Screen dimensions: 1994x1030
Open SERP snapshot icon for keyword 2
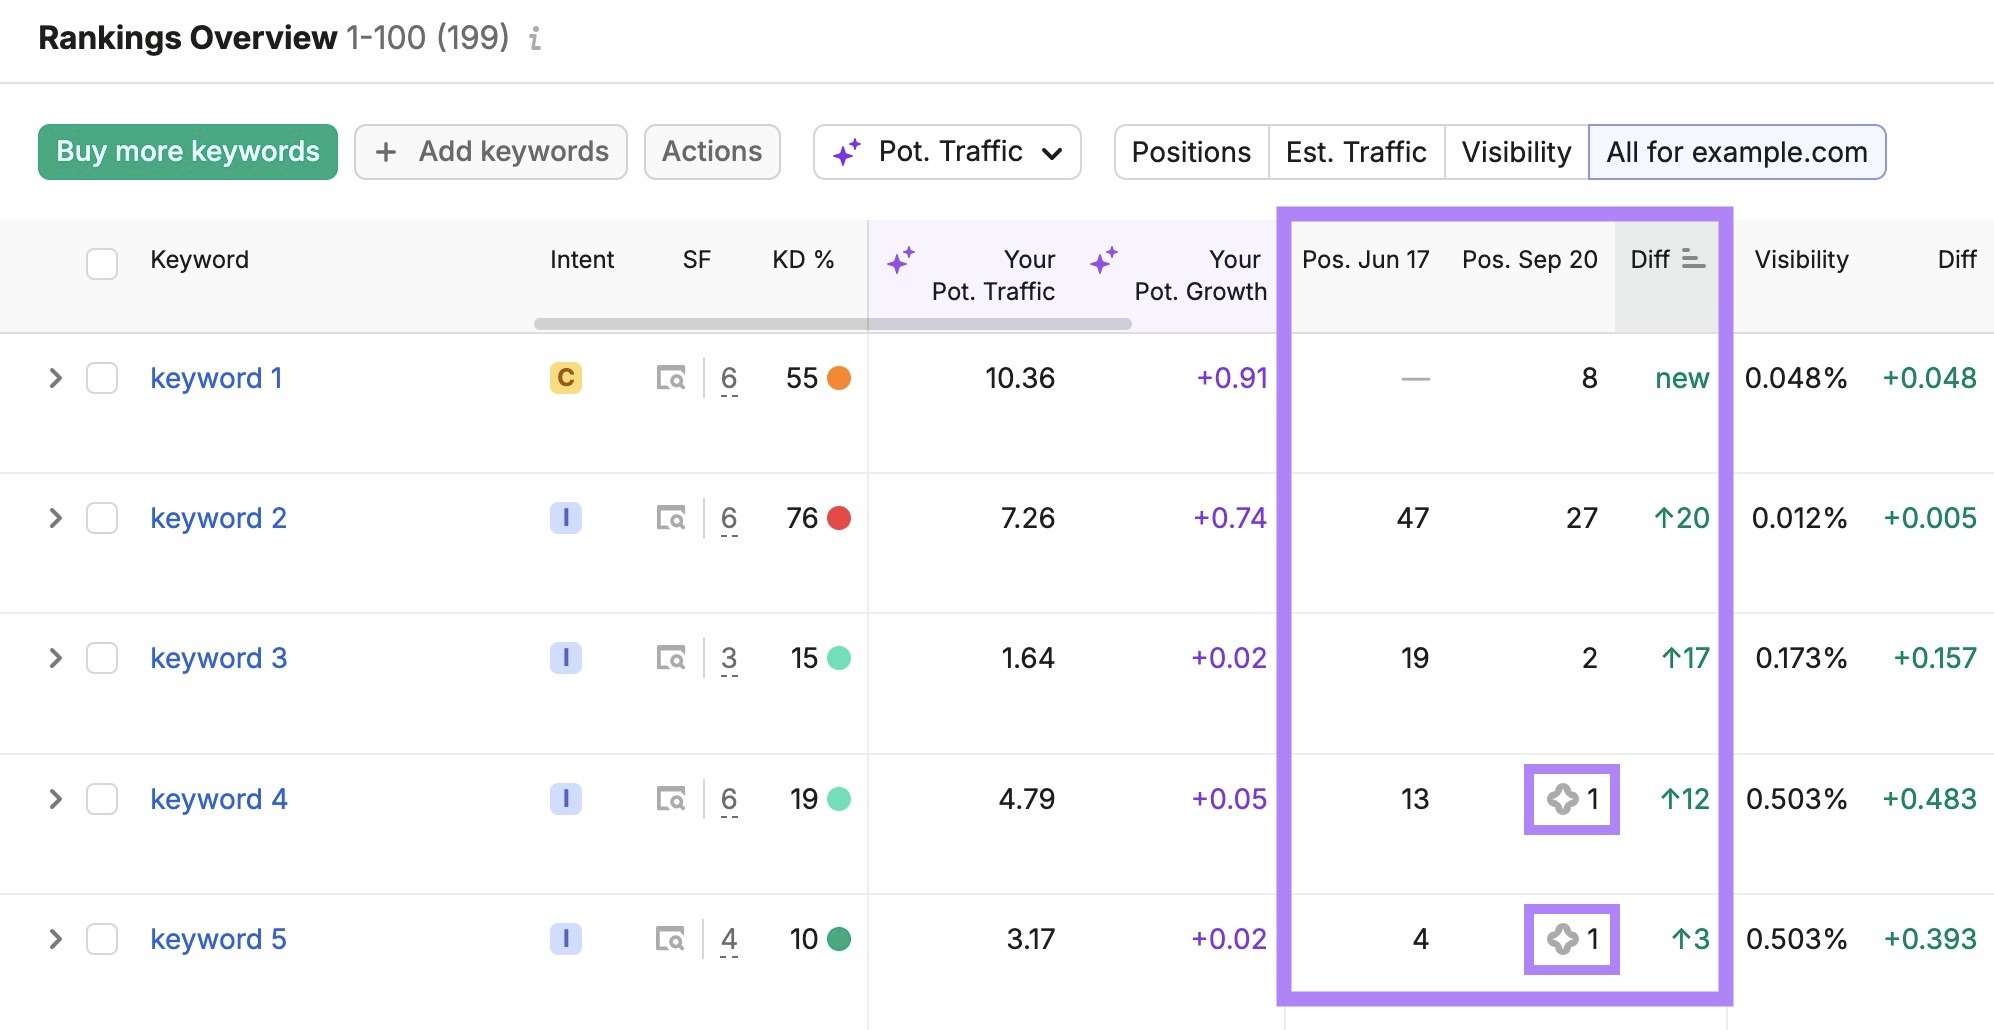pyautogui.click(x=671, y=518)
